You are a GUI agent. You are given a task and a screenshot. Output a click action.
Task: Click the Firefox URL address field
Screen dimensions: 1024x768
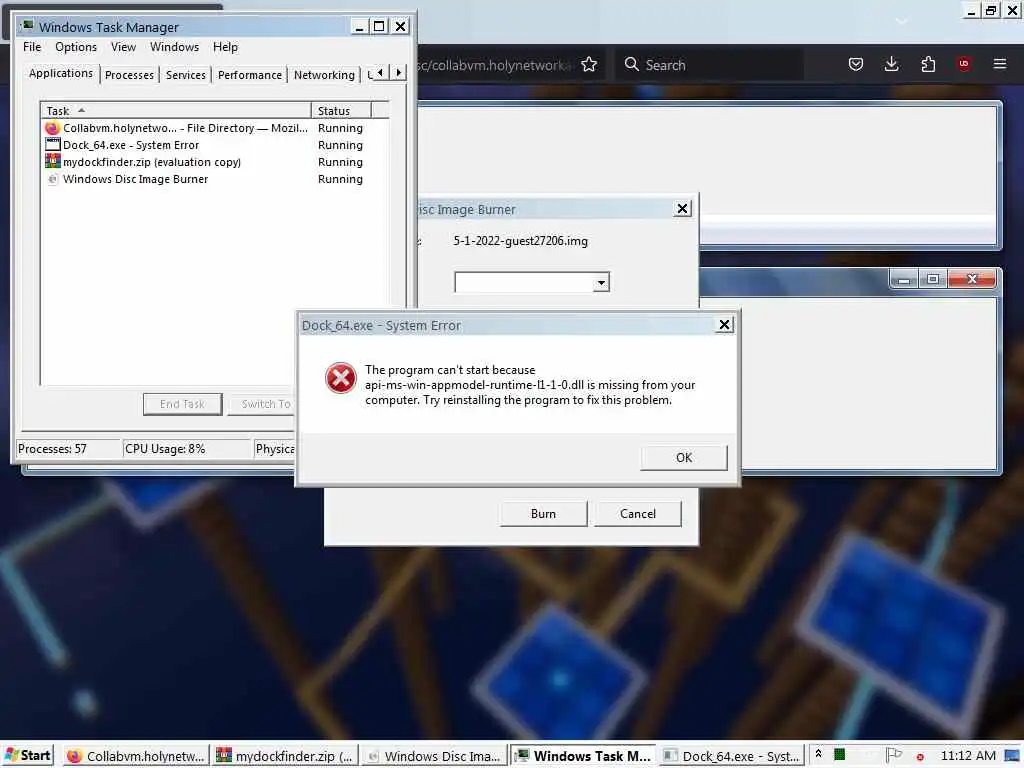pyautogui.click(x=496, y=64)
